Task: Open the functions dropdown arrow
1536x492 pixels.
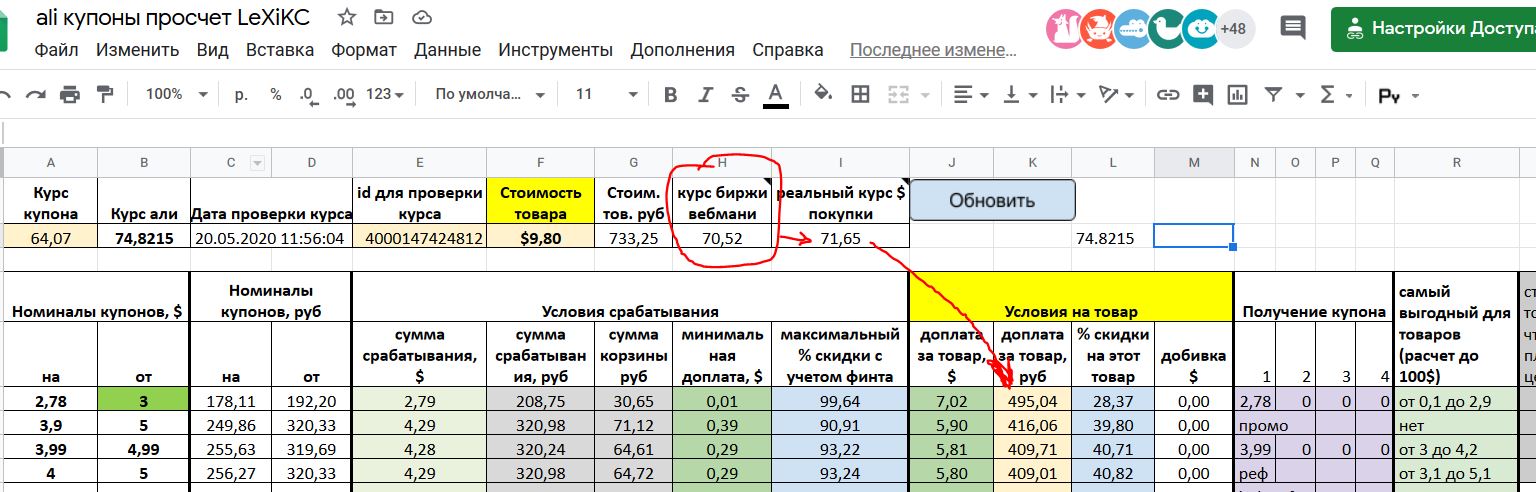Action: 1350,95
